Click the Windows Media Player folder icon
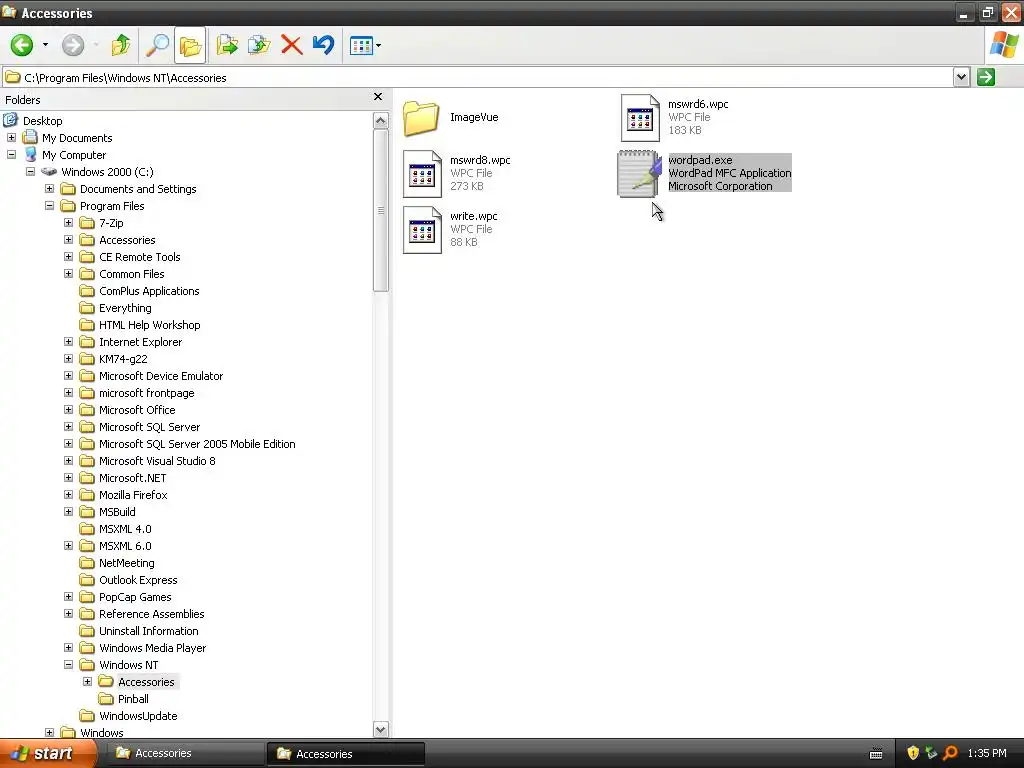 (87, 648)
